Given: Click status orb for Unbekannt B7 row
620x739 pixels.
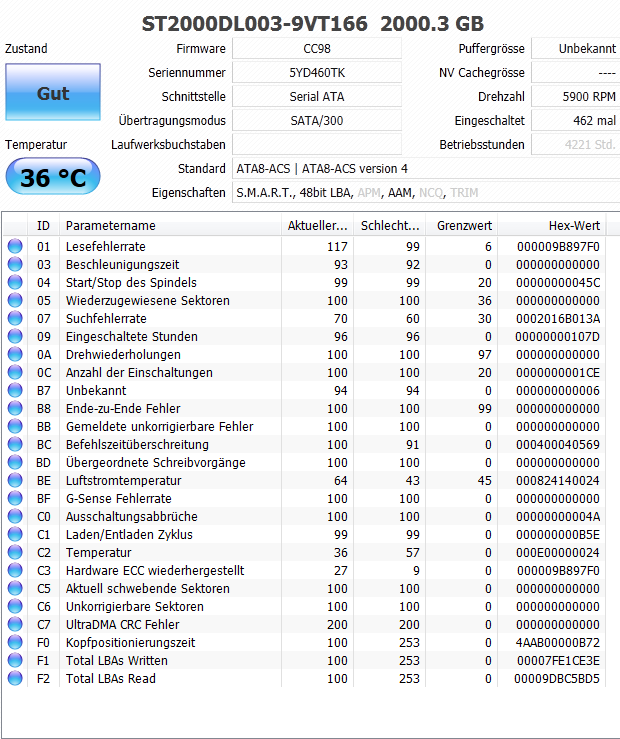Looking at the screenshot, I should 15,390.
